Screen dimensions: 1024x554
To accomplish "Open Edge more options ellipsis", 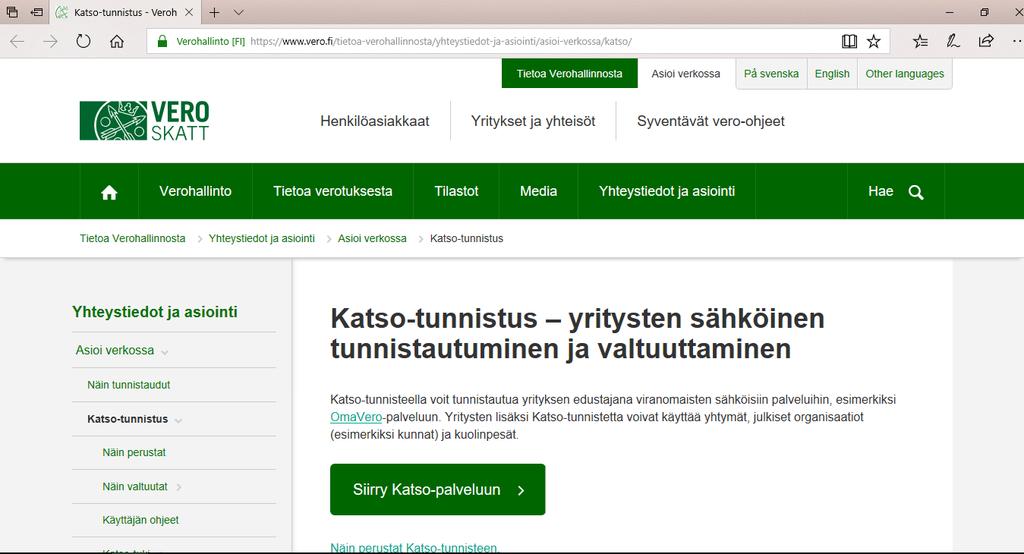I will 1017,41.
